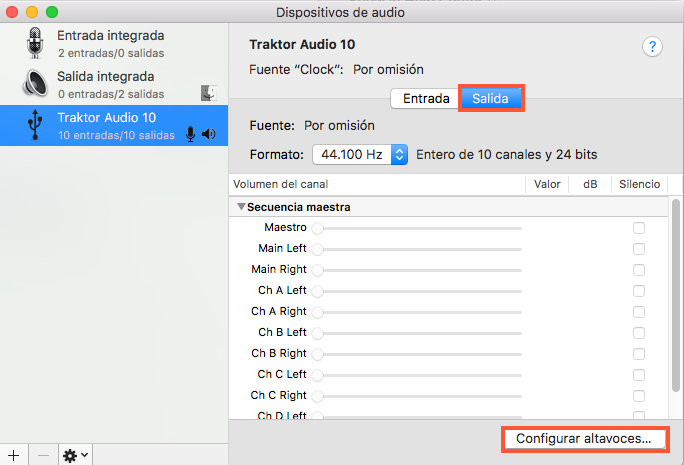This screenshot has width=684, height=465.
Task: Switch to the Salida tab
Action: point(490,99)
